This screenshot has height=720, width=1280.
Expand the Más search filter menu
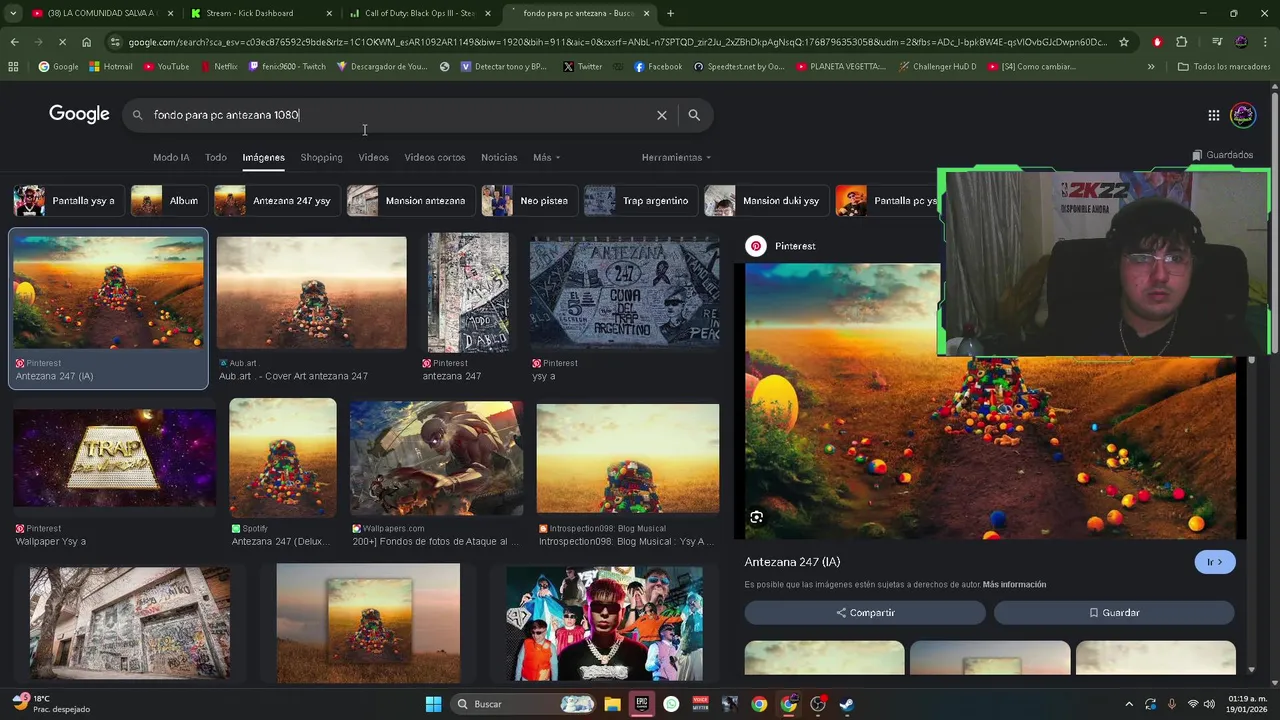[546, 157]
